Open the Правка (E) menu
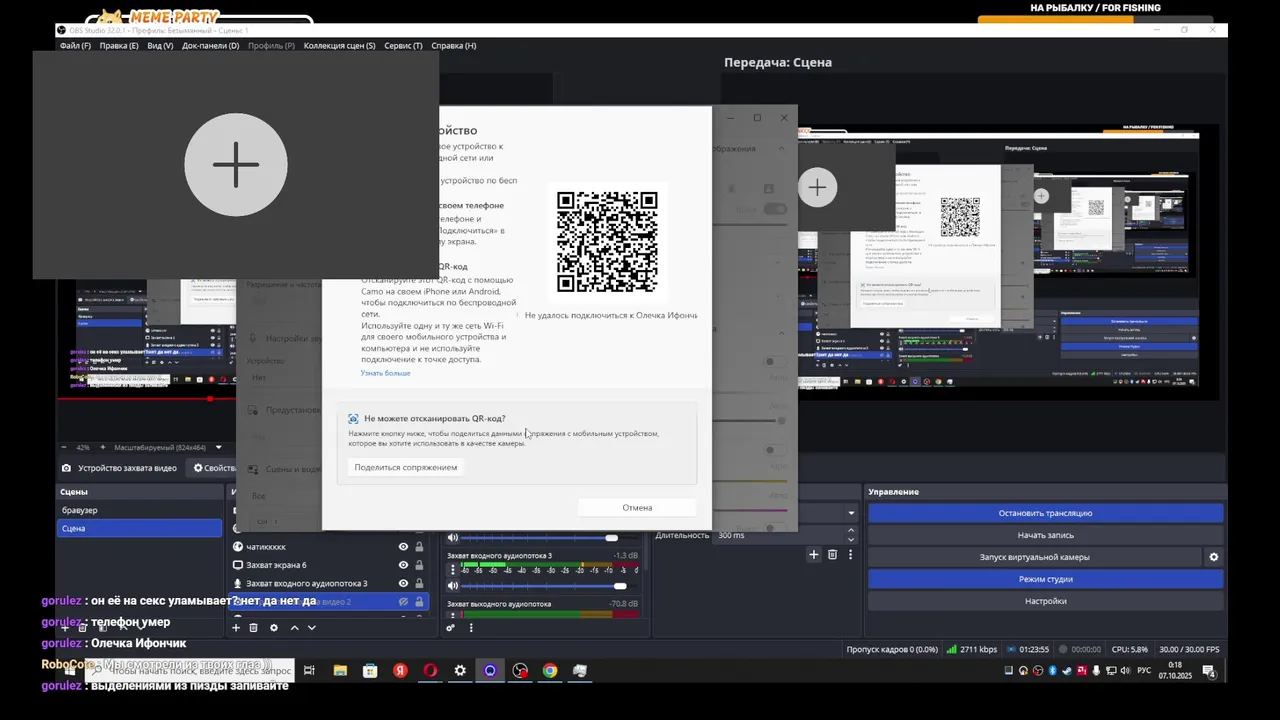 point(119,46)
